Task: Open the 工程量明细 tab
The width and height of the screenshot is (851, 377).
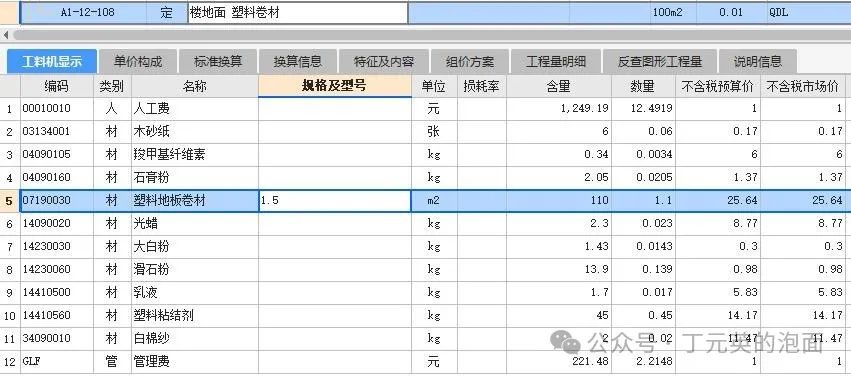Action: [x=556, y=61]
